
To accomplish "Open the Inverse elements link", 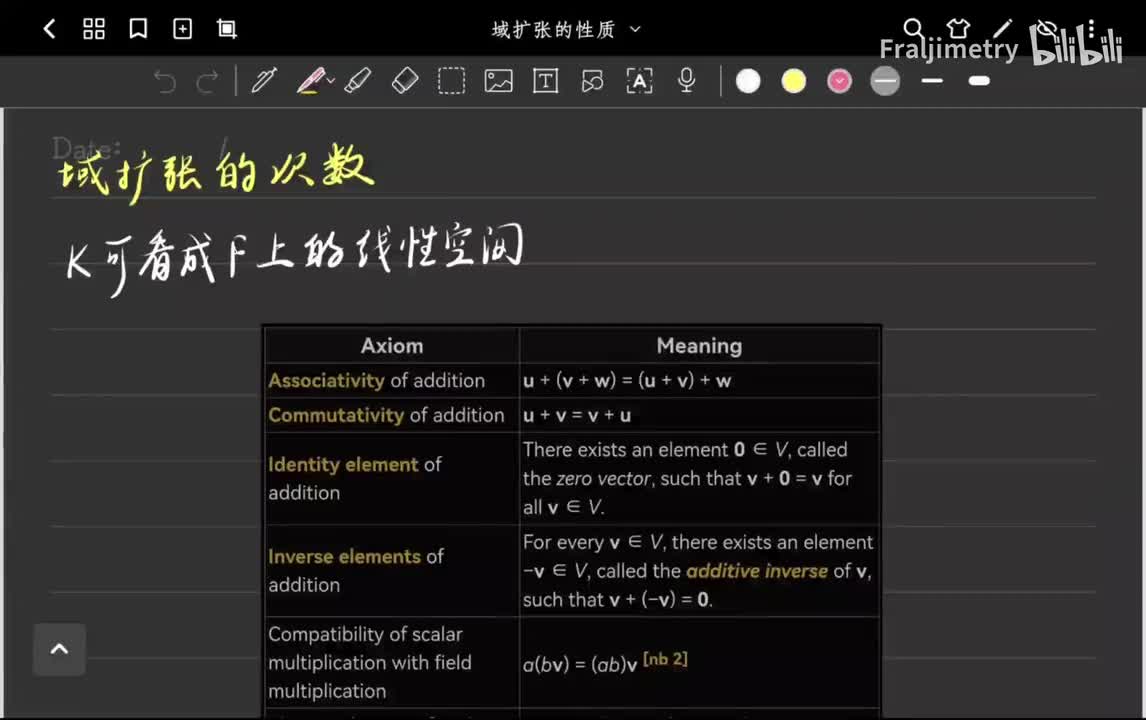I will tap(344, 556).
